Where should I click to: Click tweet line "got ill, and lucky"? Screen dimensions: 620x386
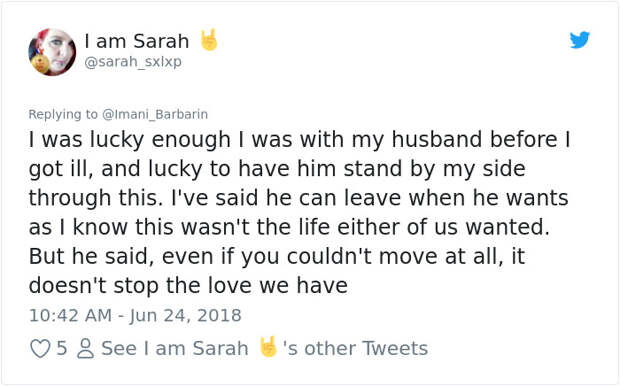coord(277,169)
